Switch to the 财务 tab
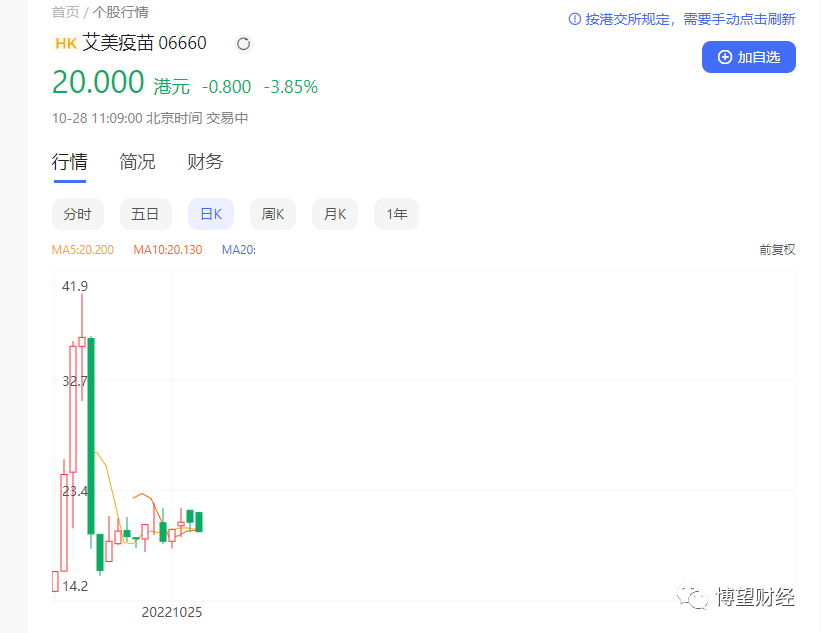Viewport: 821px width, 633px height. (205, 162)
